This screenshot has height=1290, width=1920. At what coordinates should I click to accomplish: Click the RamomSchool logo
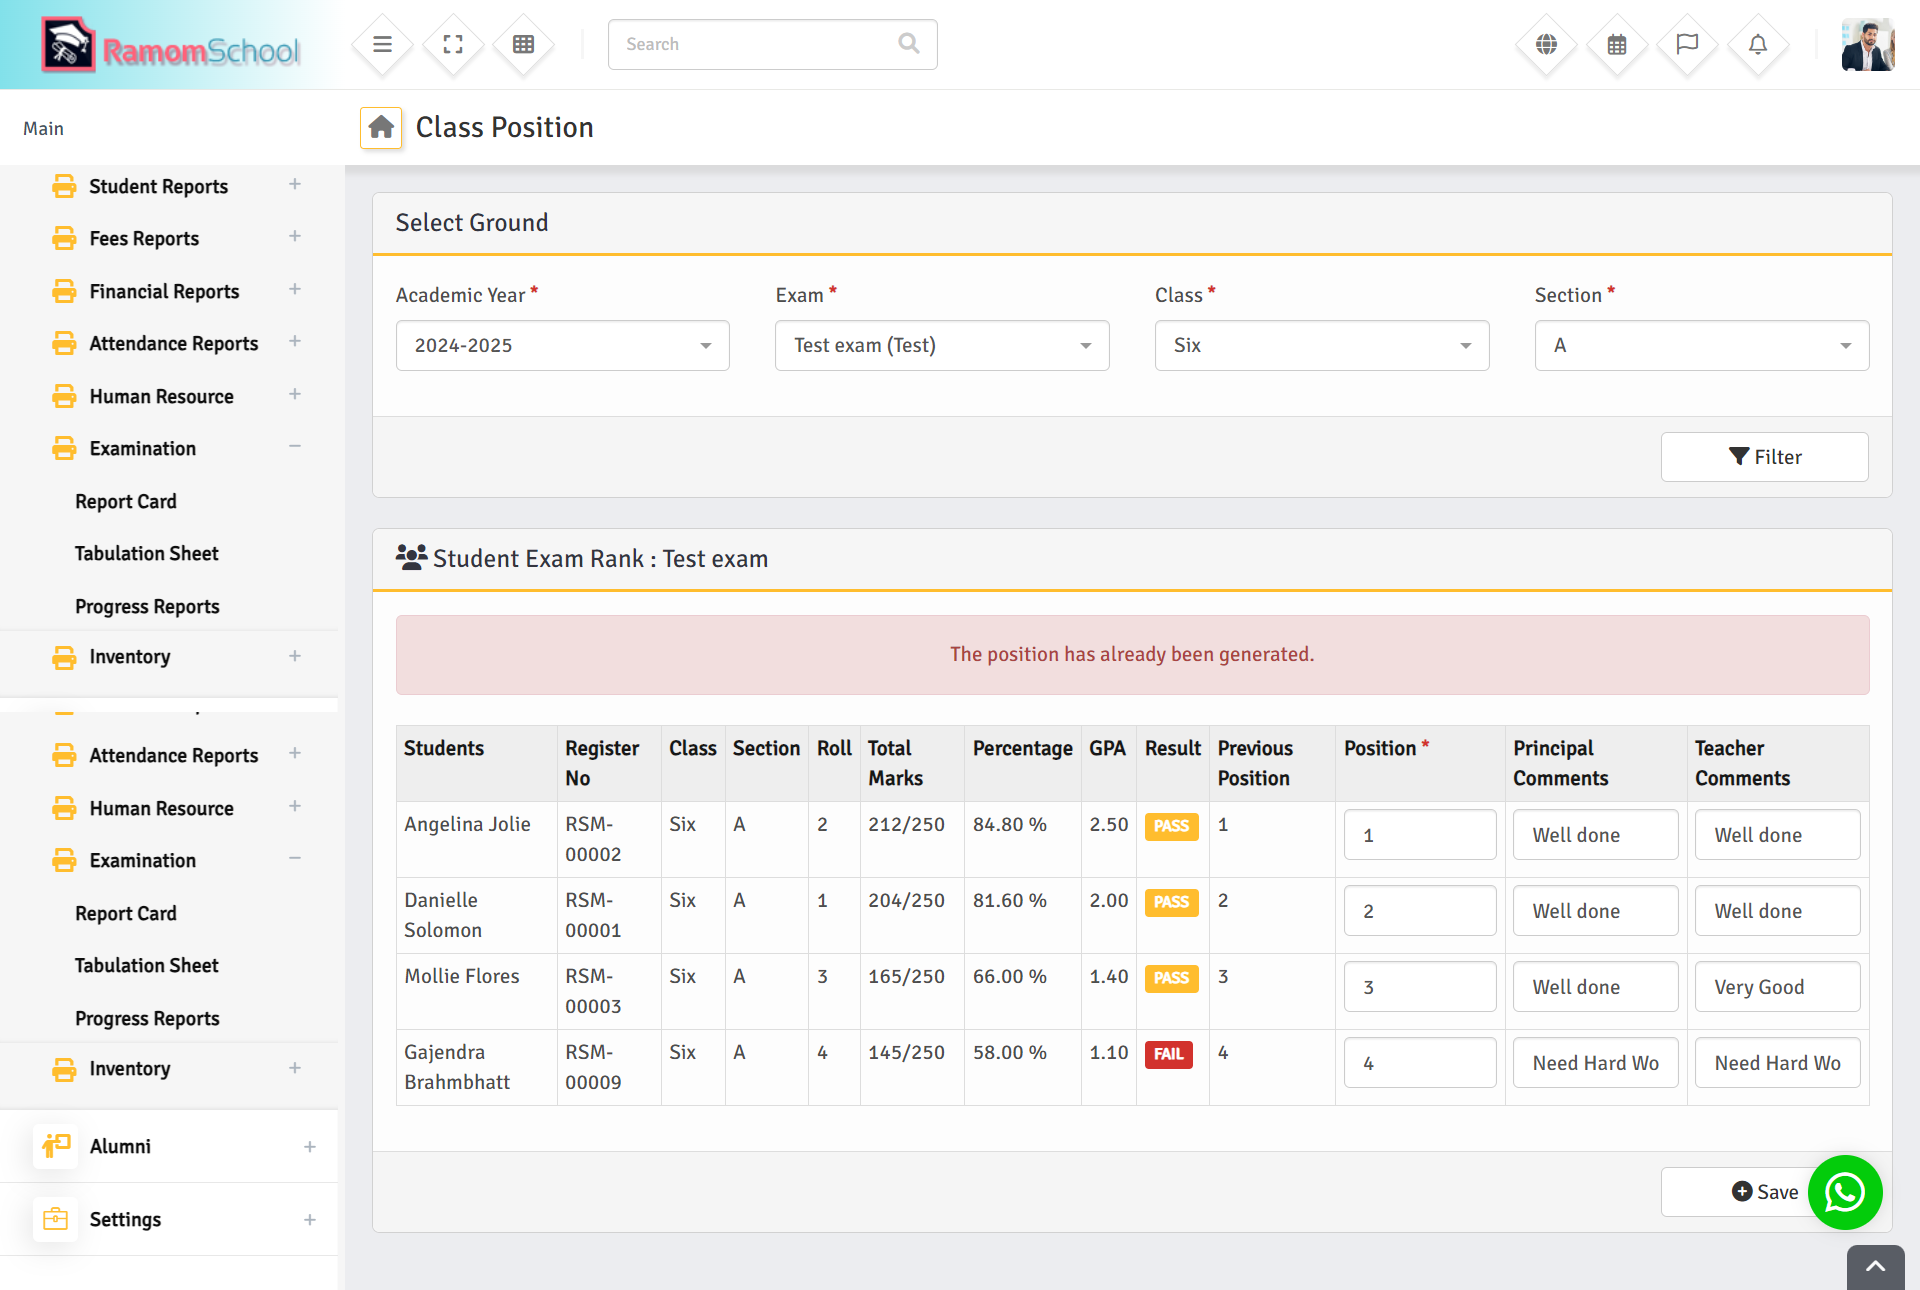[x=170, y=45]
